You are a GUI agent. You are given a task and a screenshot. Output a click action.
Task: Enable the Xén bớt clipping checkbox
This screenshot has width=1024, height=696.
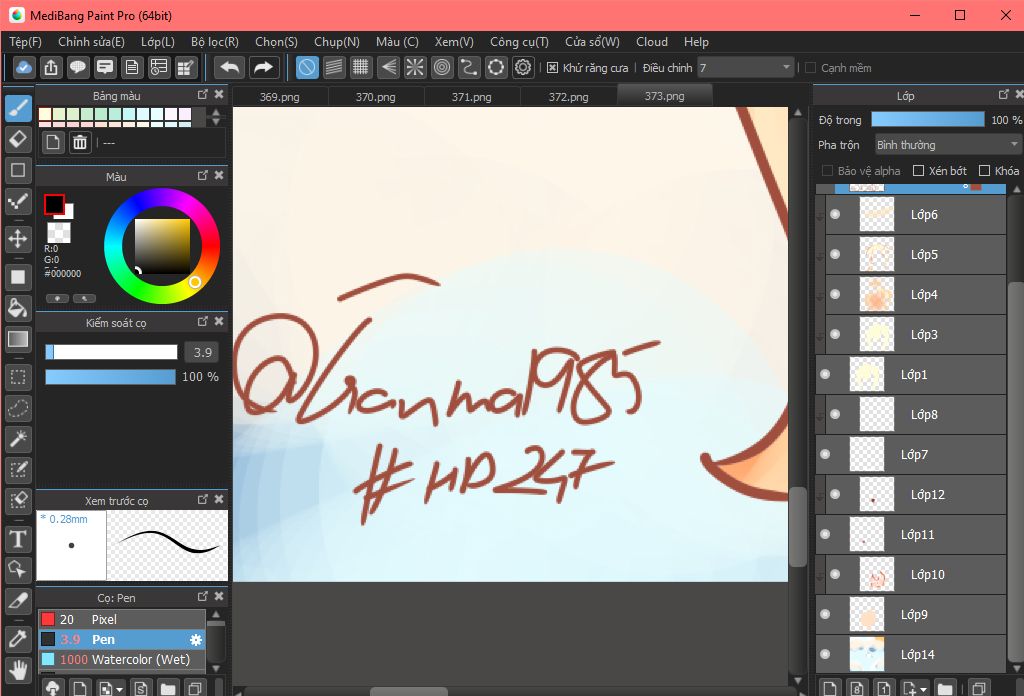918,170
